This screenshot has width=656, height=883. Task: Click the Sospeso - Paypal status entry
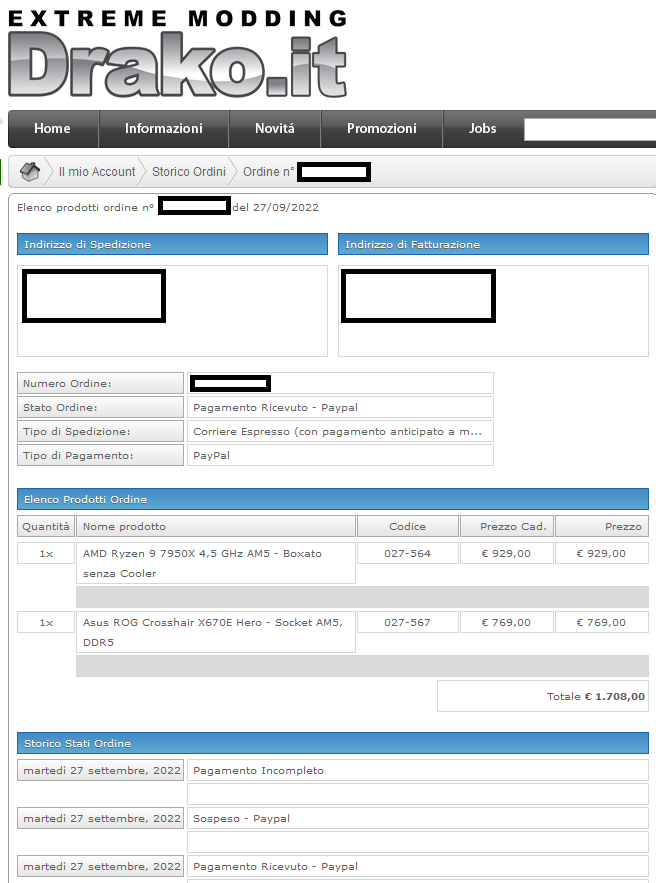point(418,818)
